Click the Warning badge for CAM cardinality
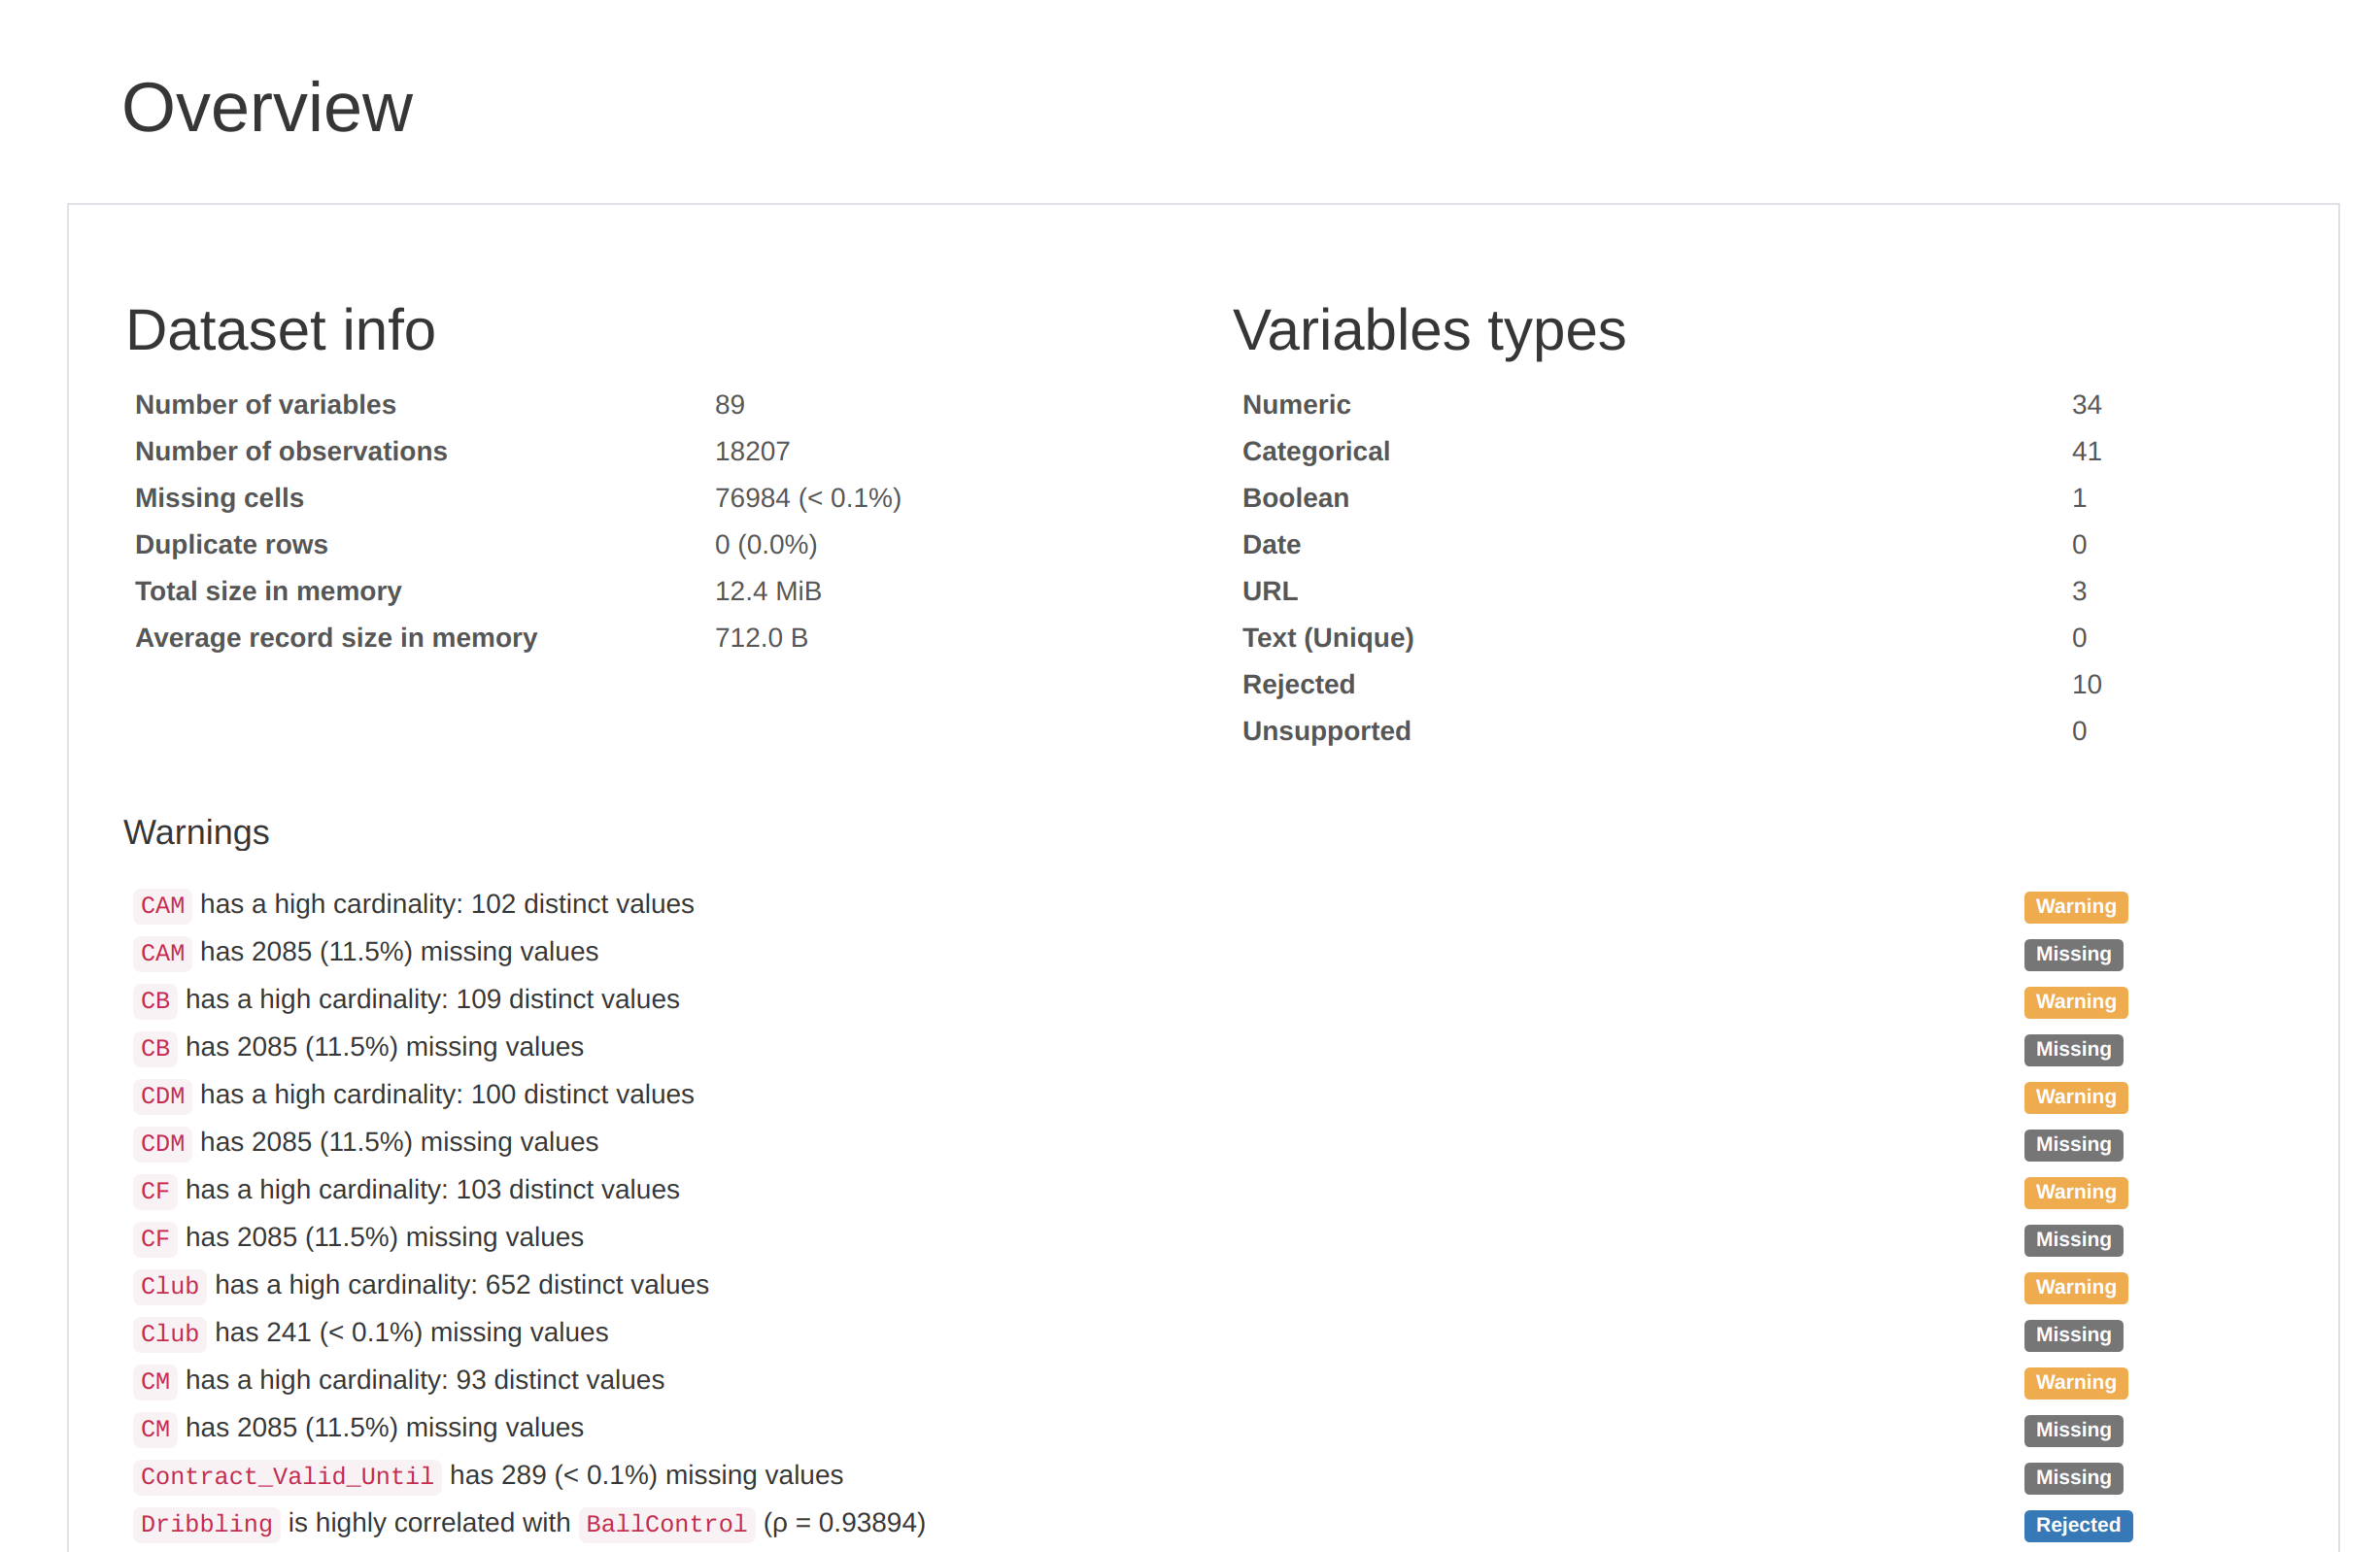This screenshot has width=2380, height=1552. point(2075,906)
